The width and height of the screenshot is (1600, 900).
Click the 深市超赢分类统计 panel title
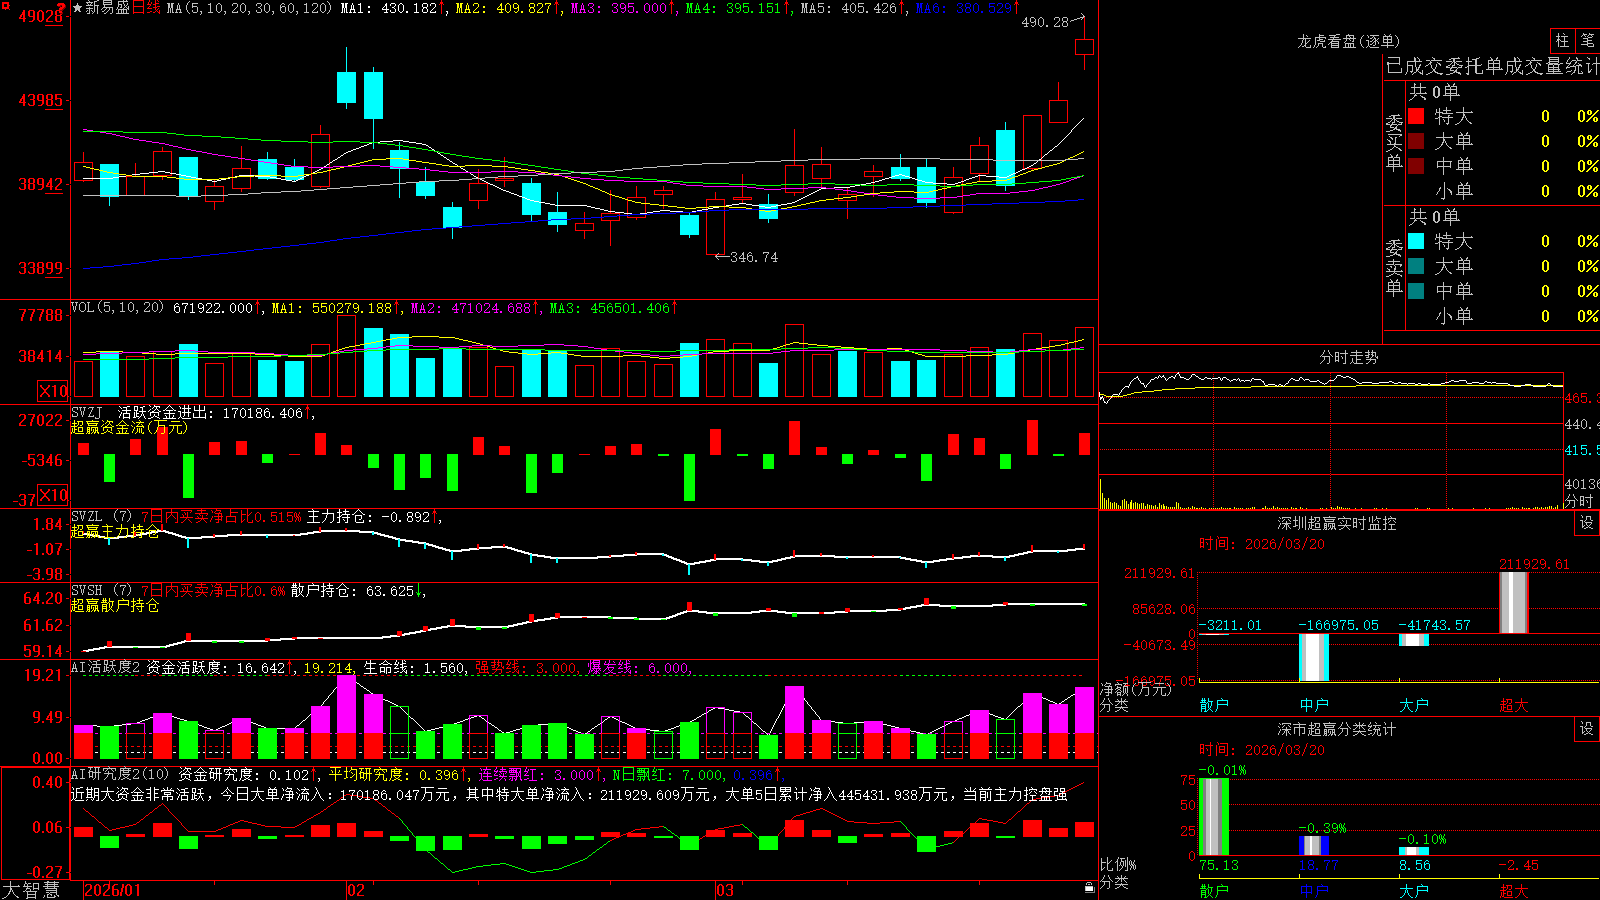1336,729
